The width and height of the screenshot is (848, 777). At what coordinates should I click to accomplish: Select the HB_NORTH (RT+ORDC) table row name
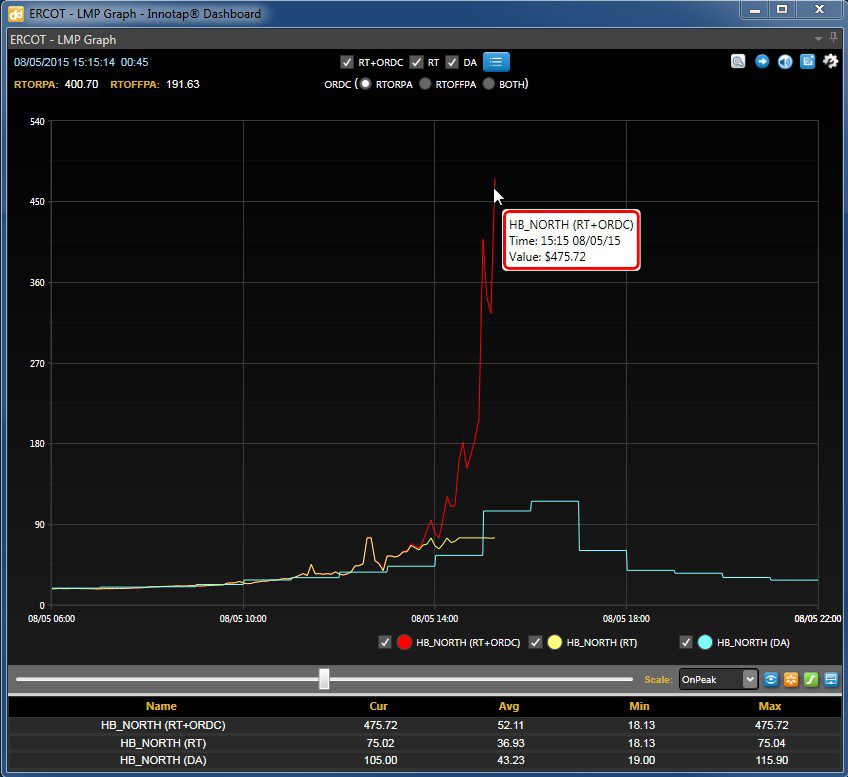163,725
